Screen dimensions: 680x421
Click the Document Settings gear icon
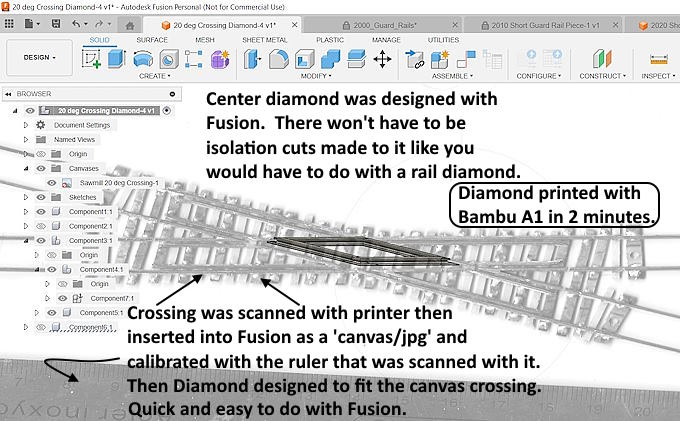point(41,125)
